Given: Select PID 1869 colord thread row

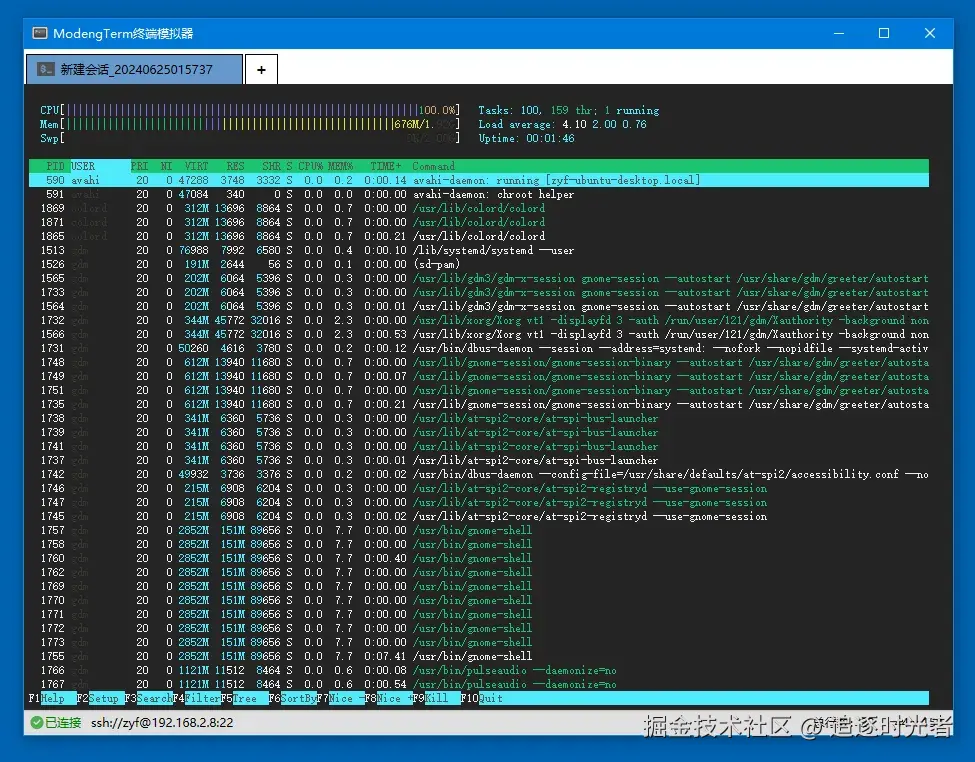Looking at the screenshot, I should [479, 208].
